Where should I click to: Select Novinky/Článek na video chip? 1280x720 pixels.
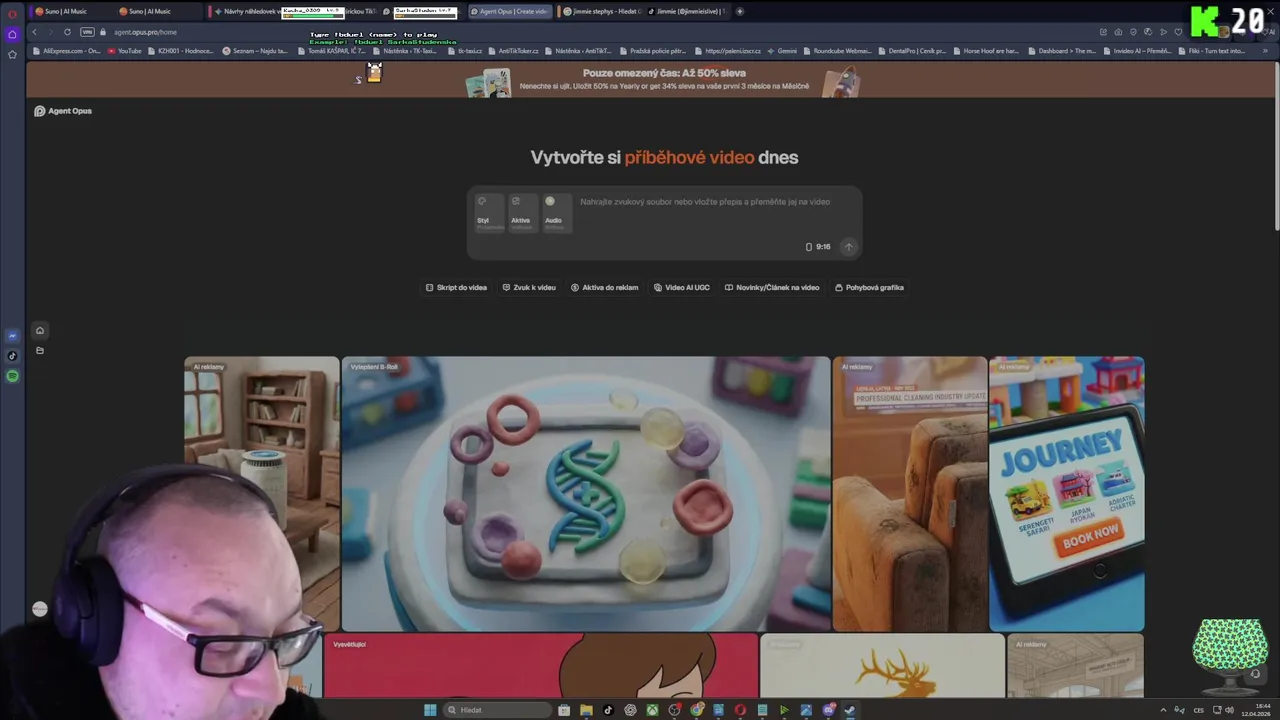point(771,287)
